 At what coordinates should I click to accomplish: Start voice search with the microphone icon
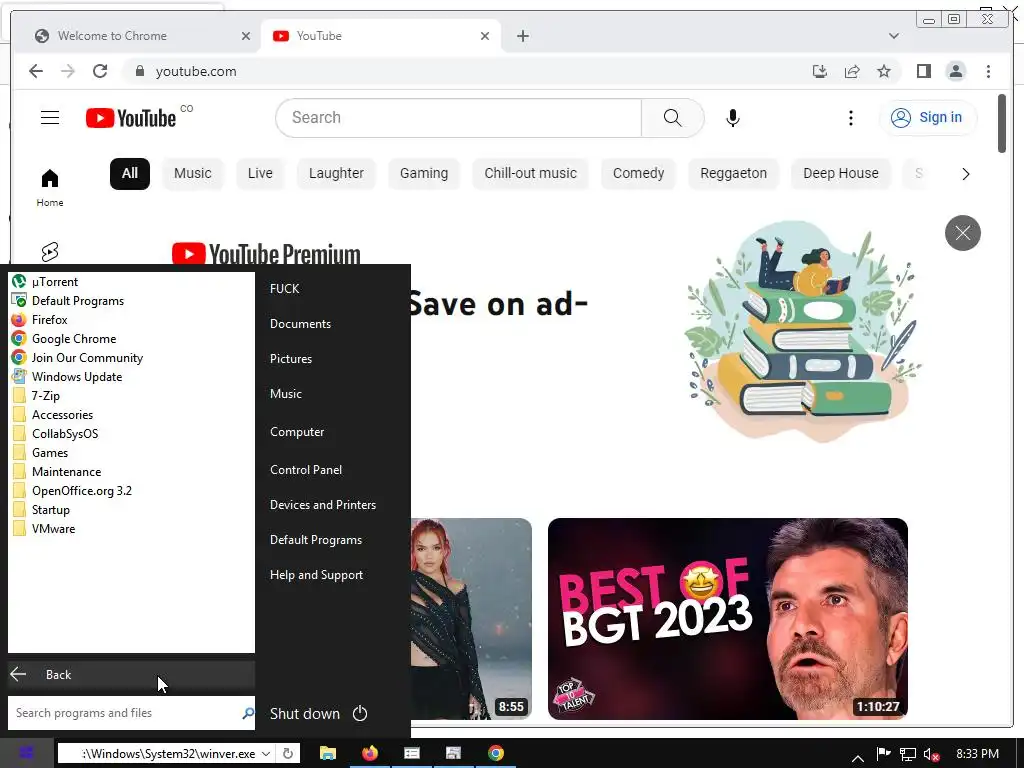(x=733, y=118)
